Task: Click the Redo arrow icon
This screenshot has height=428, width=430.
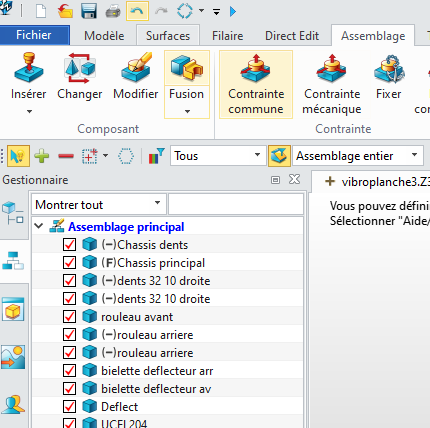Action: point(161,11)
